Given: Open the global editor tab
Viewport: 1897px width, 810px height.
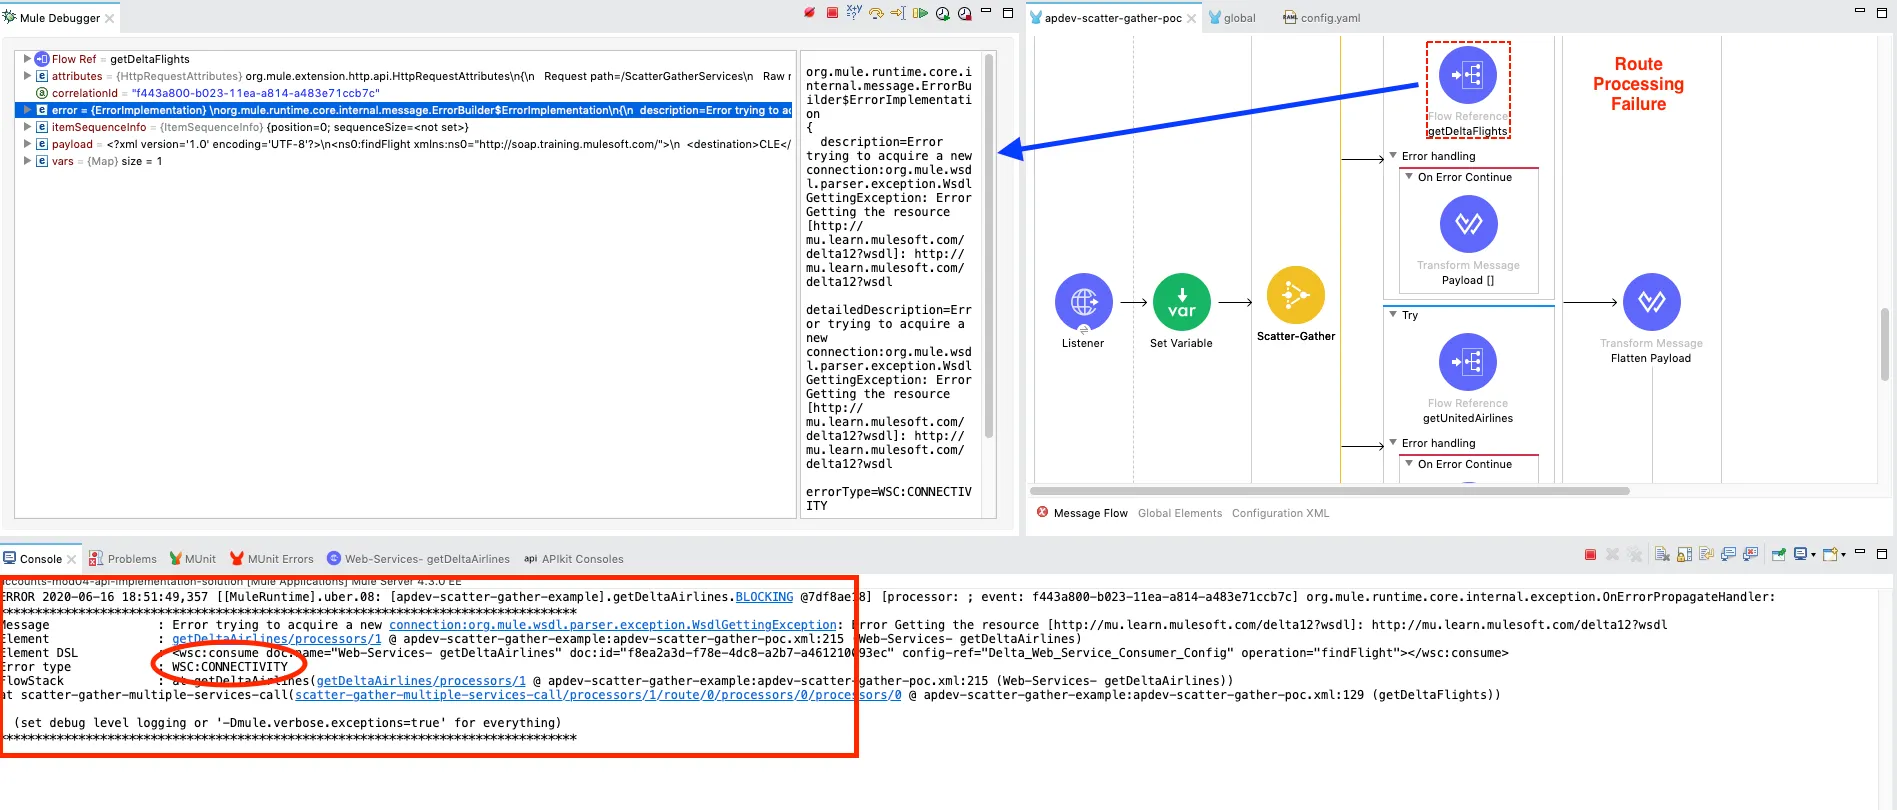Looking at the screenshot, I should coord(1232,18).
